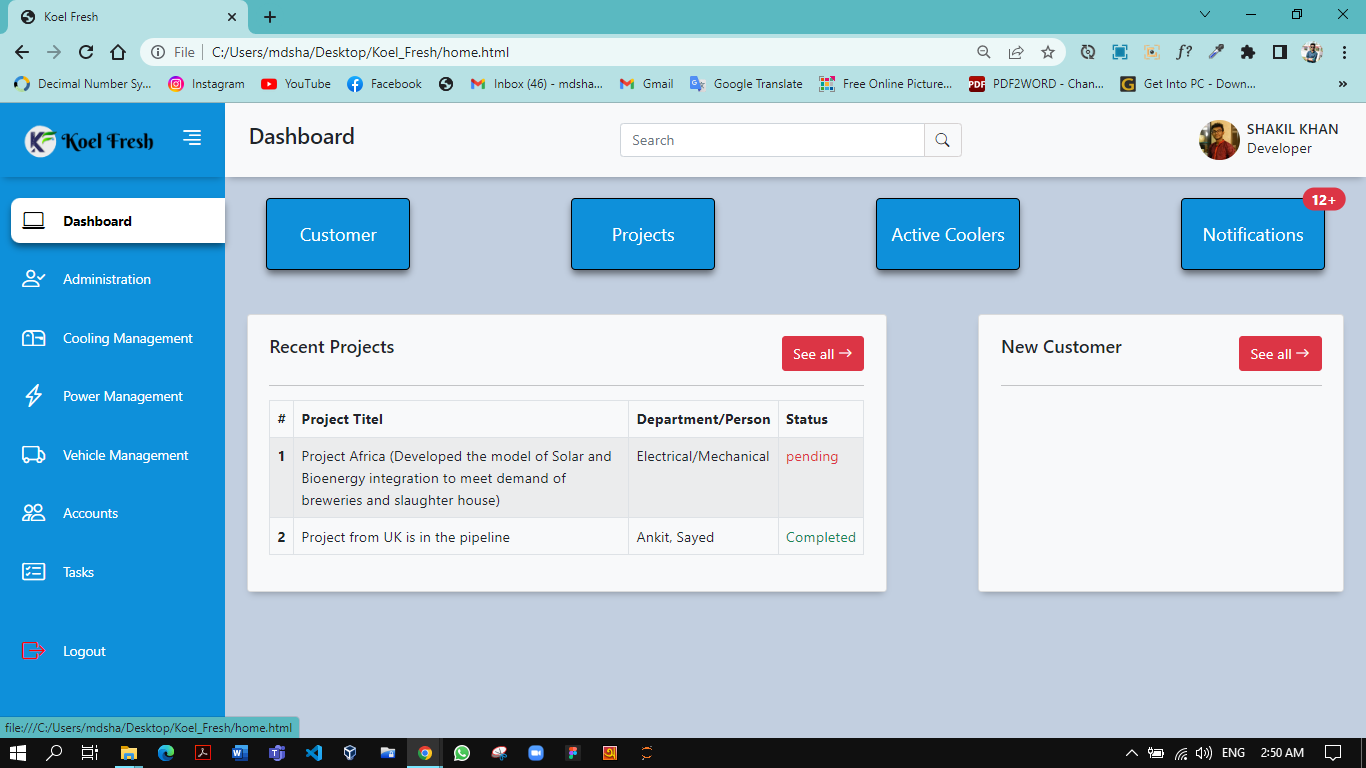Click the 'Department/Person' column header
The height and width of the screenshot is (768, 1366).
coord(703,419)
